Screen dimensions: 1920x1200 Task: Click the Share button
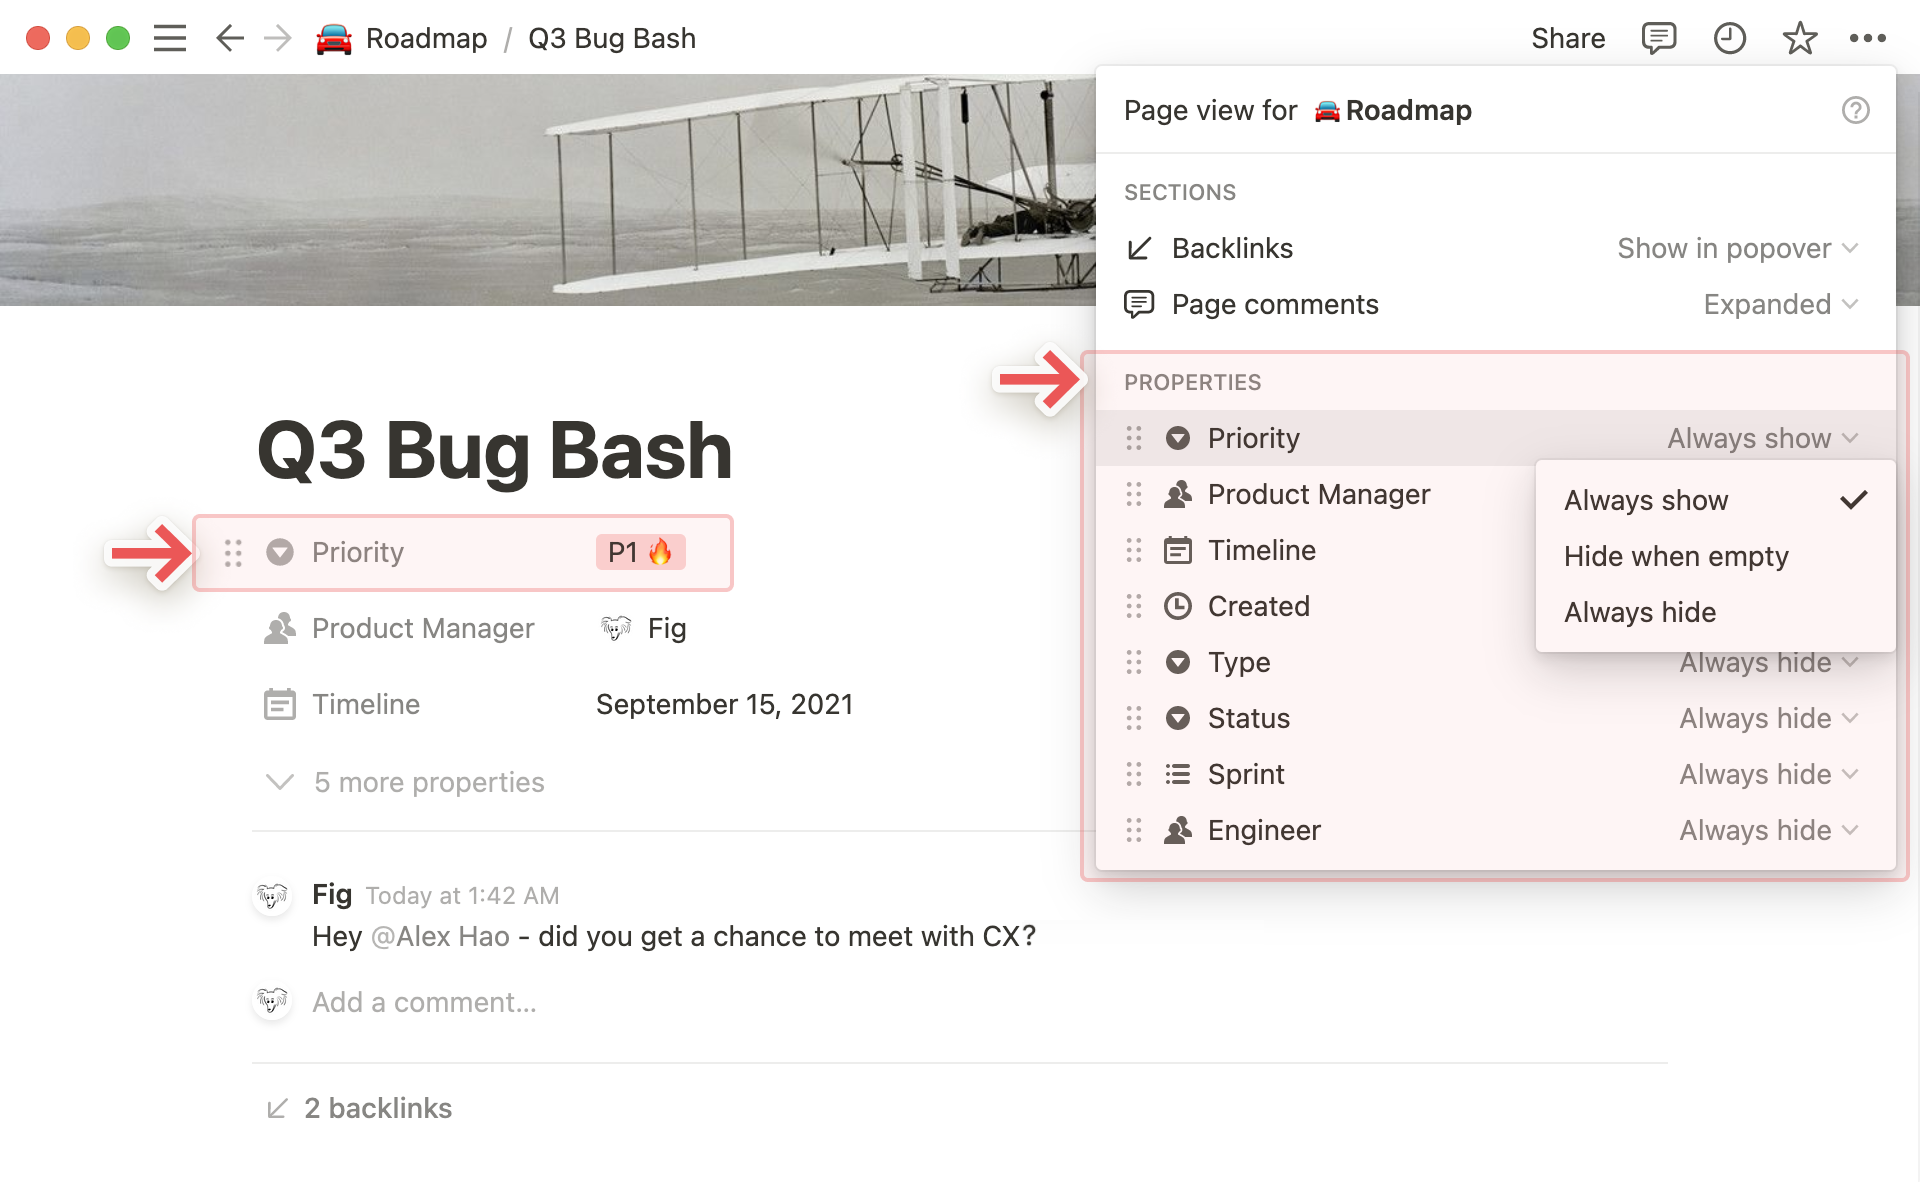pyautogui.click(x=1567, y=39)
